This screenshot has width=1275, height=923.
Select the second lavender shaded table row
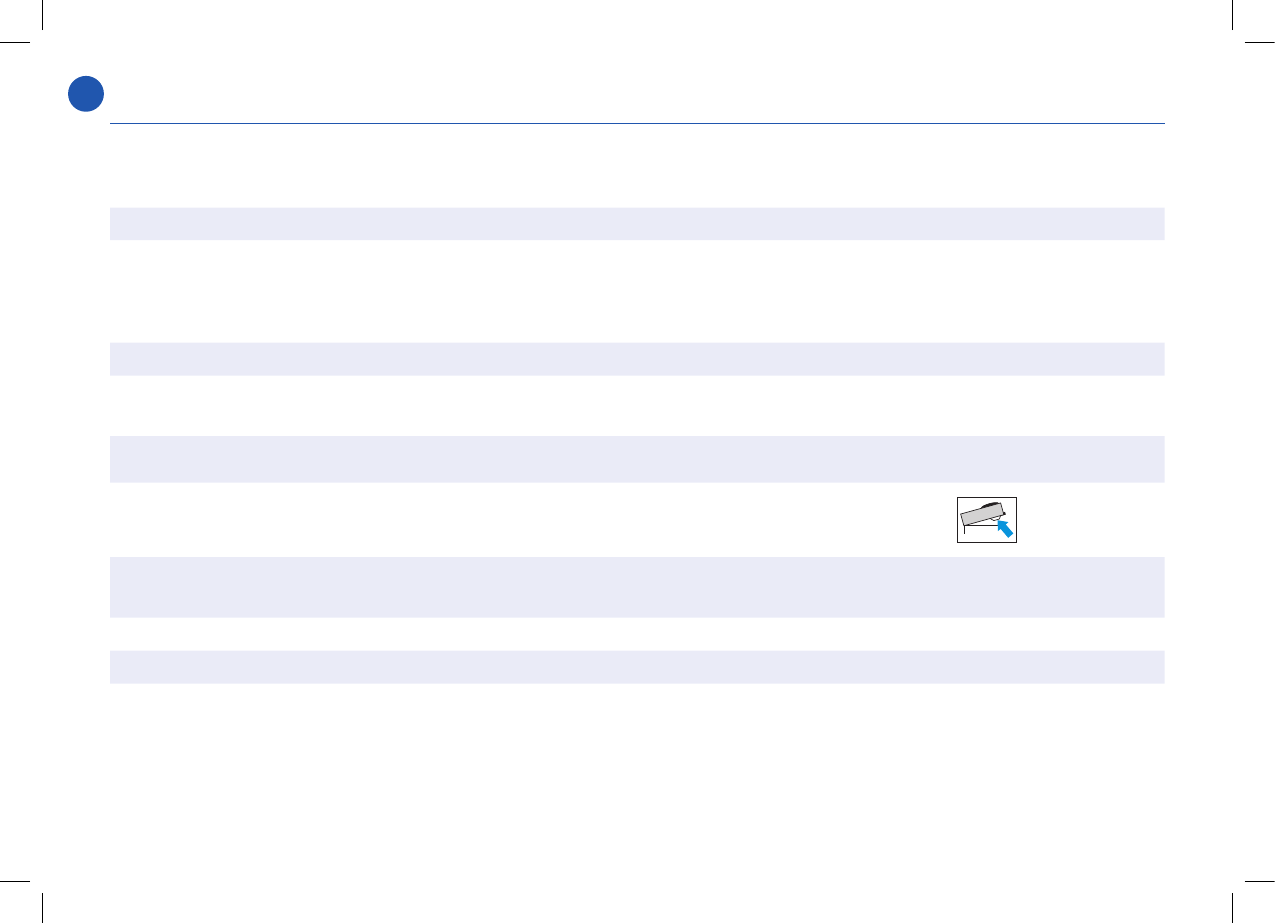pyautogui.click(x=636, y=359)
